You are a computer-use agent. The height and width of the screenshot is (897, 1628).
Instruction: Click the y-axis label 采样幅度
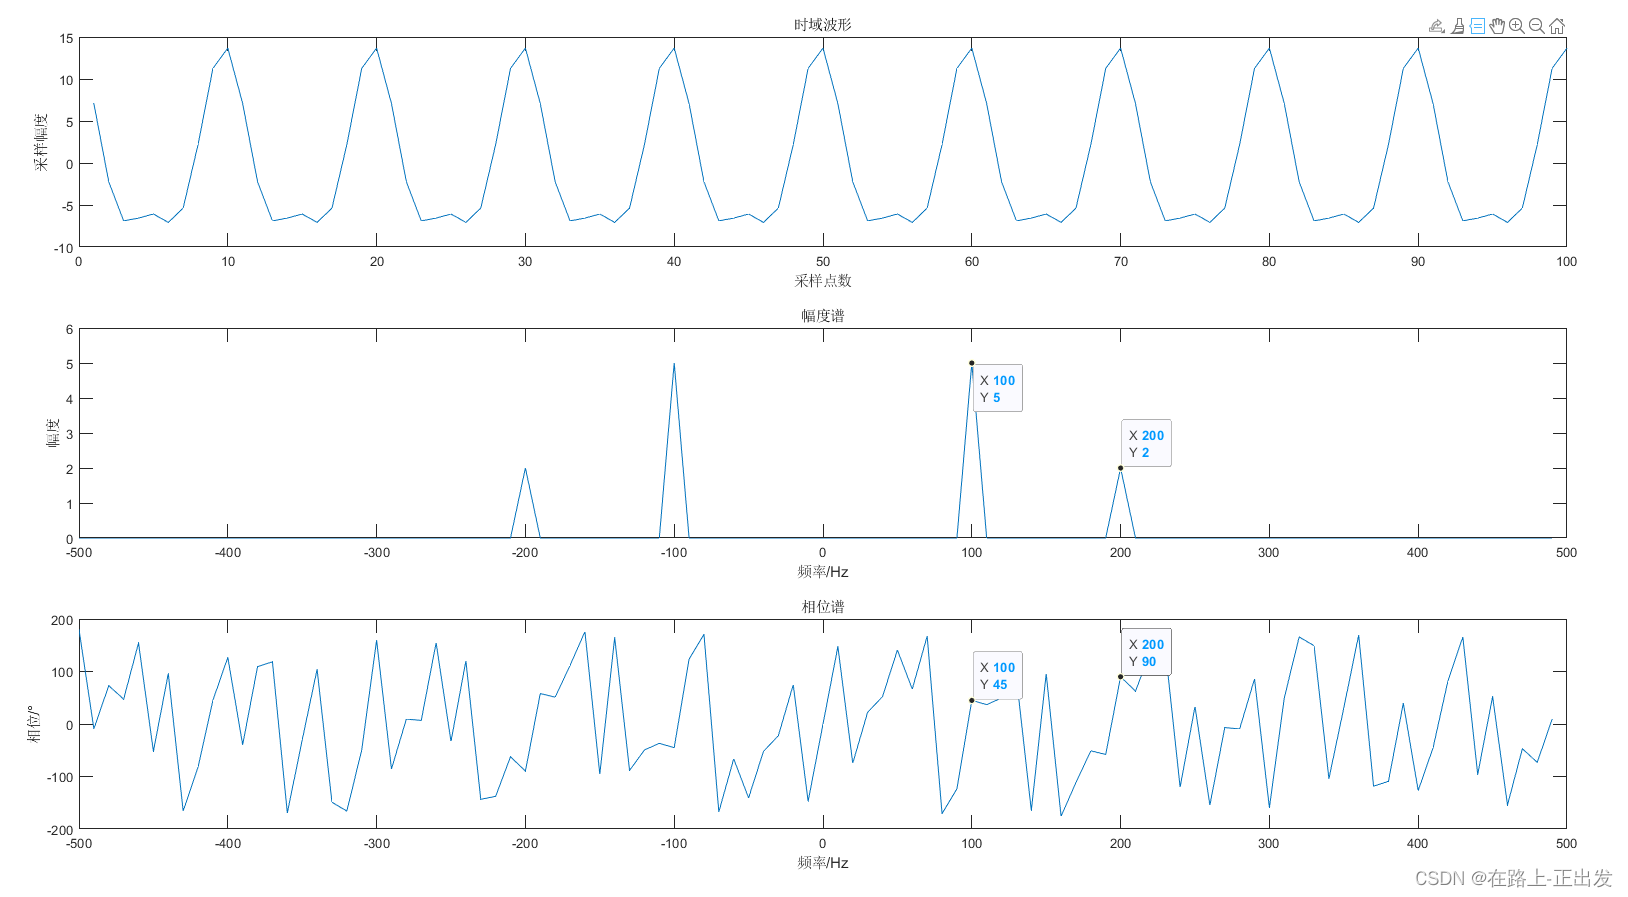[x=41, y=142]
